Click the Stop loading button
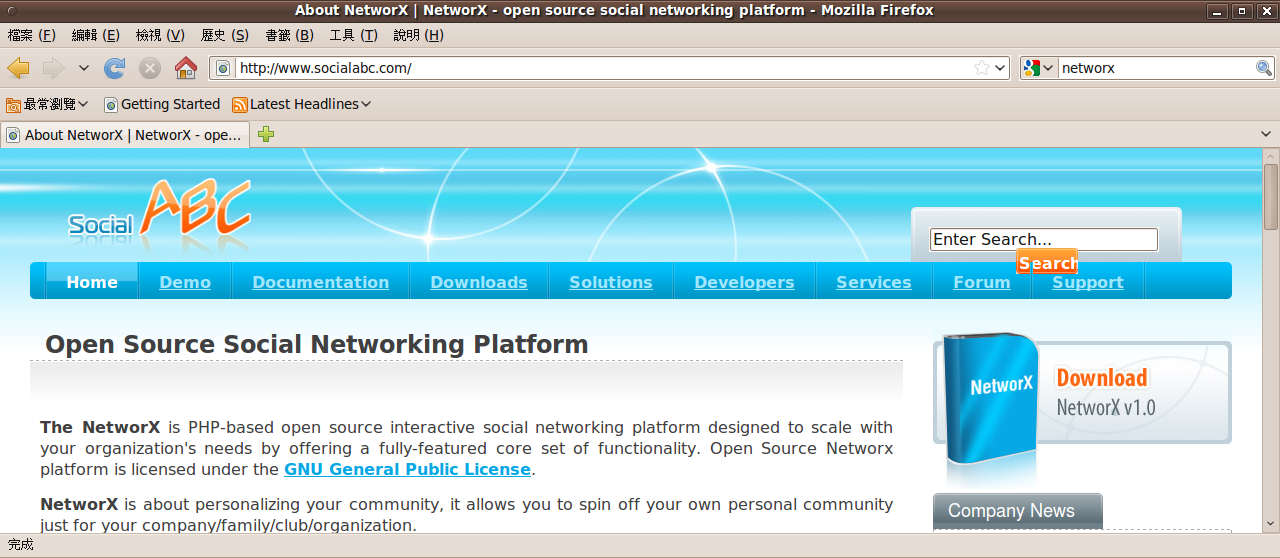 click(x=150, y=68)
